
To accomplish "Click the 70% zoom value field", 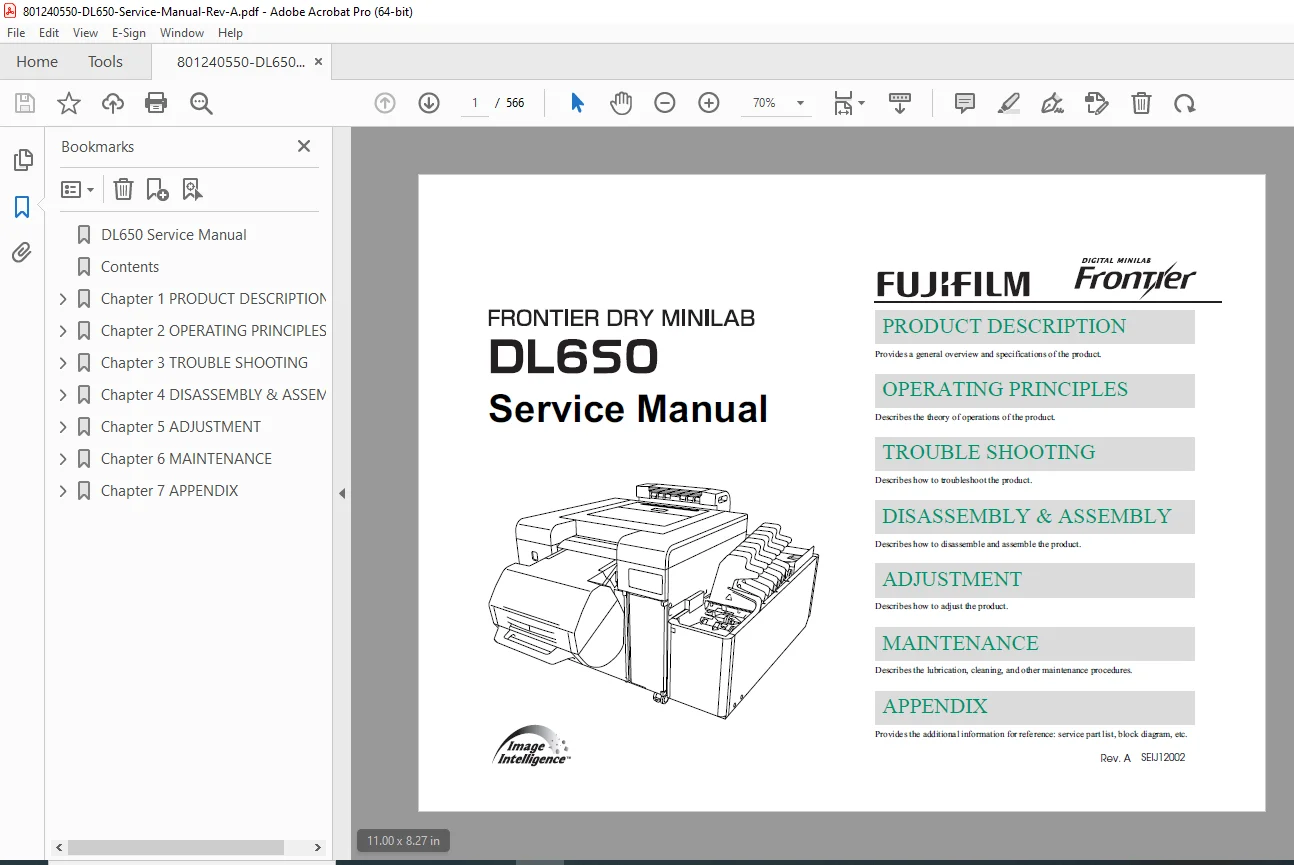I will [x=765, y=103].
